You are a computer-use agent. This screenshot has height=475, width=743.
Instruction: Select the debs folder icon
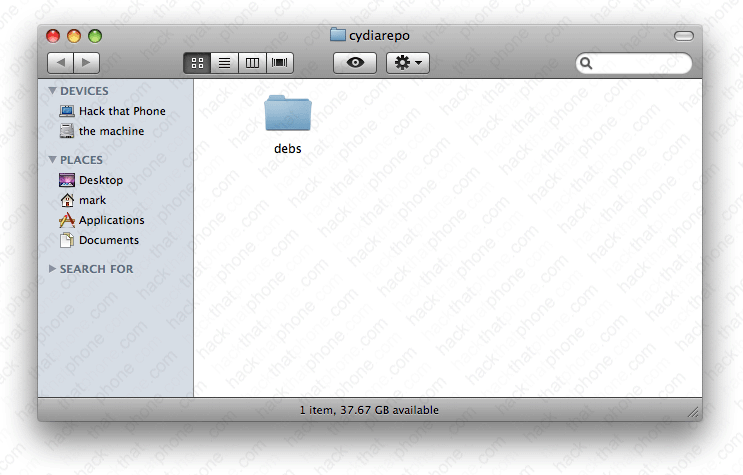(x=288, y=114)
